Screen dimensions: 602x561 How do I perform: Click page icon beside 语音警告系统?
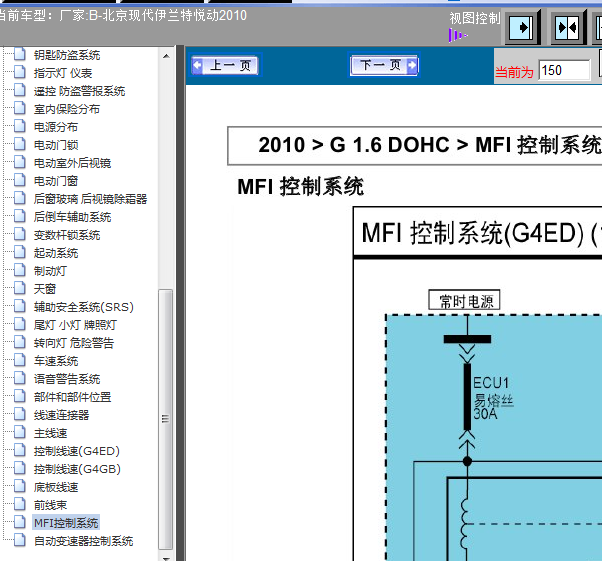(x=20, y=378)
